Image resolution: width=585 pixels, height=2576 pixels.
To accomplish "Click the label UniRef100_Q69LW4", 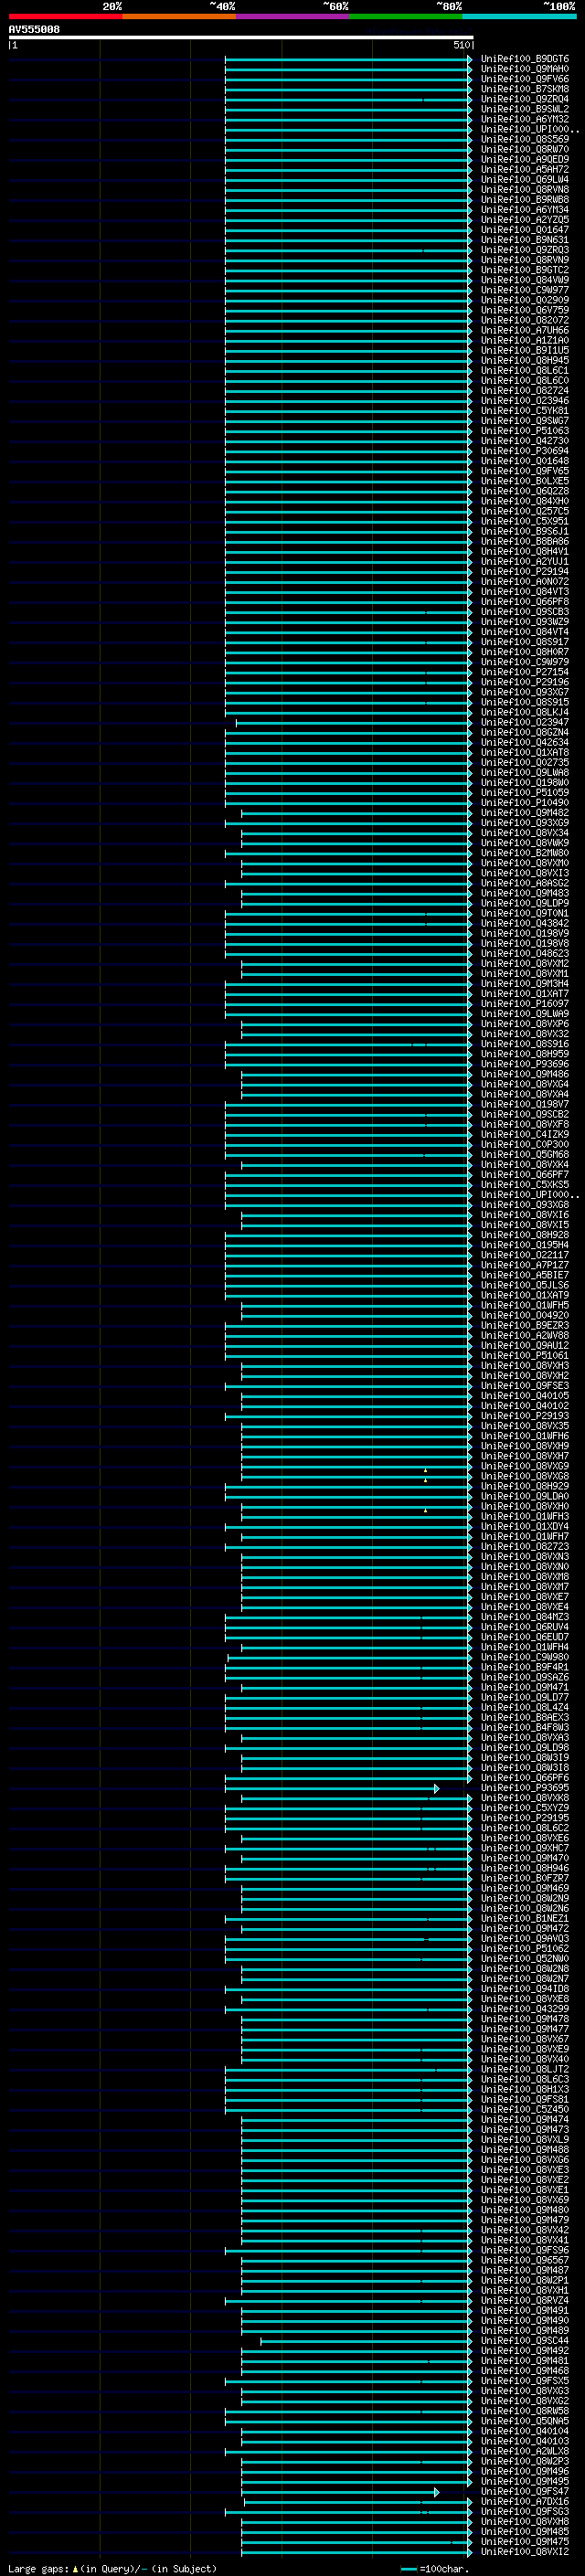I will point(524,180).
